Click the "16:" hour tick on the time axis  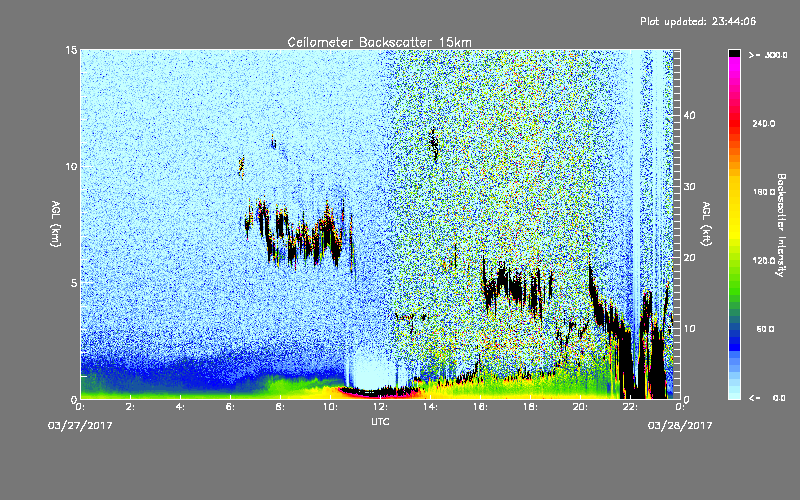tap(480, 407)
